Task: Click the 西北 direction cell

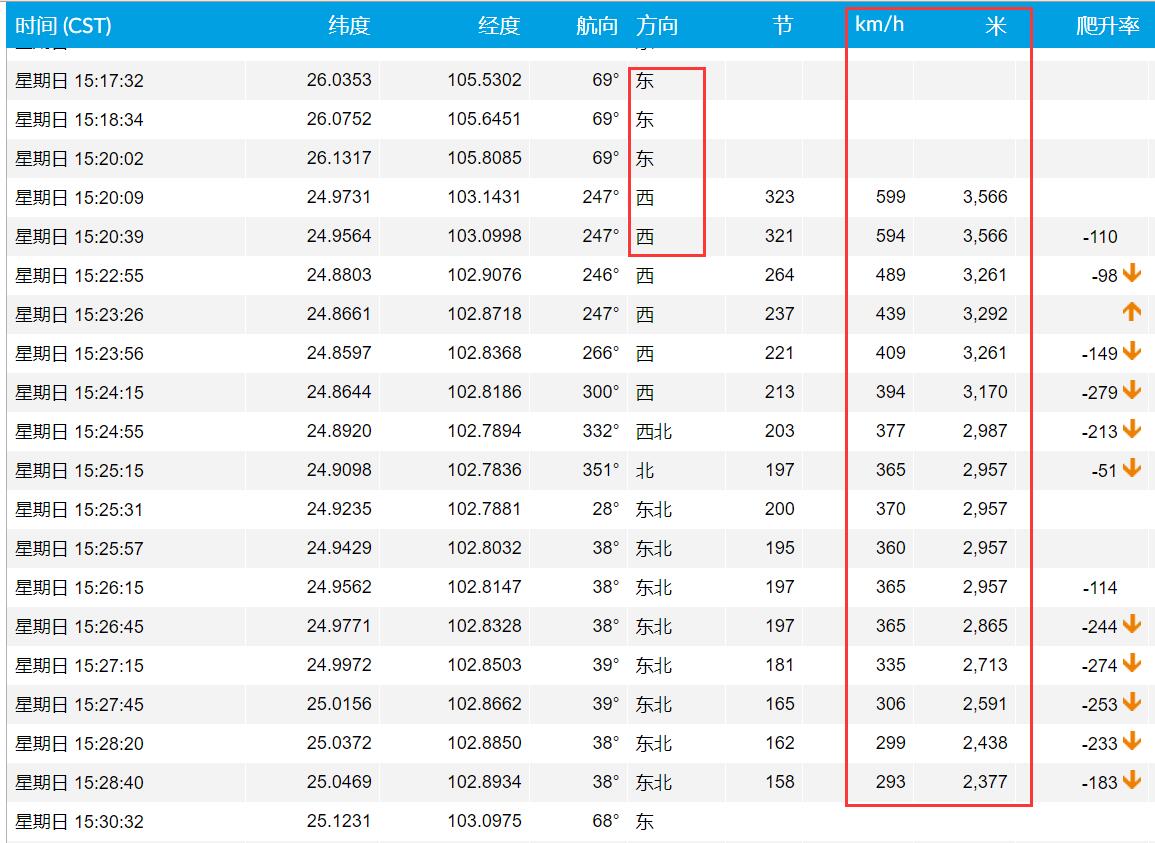Action: tap(654, 431)
